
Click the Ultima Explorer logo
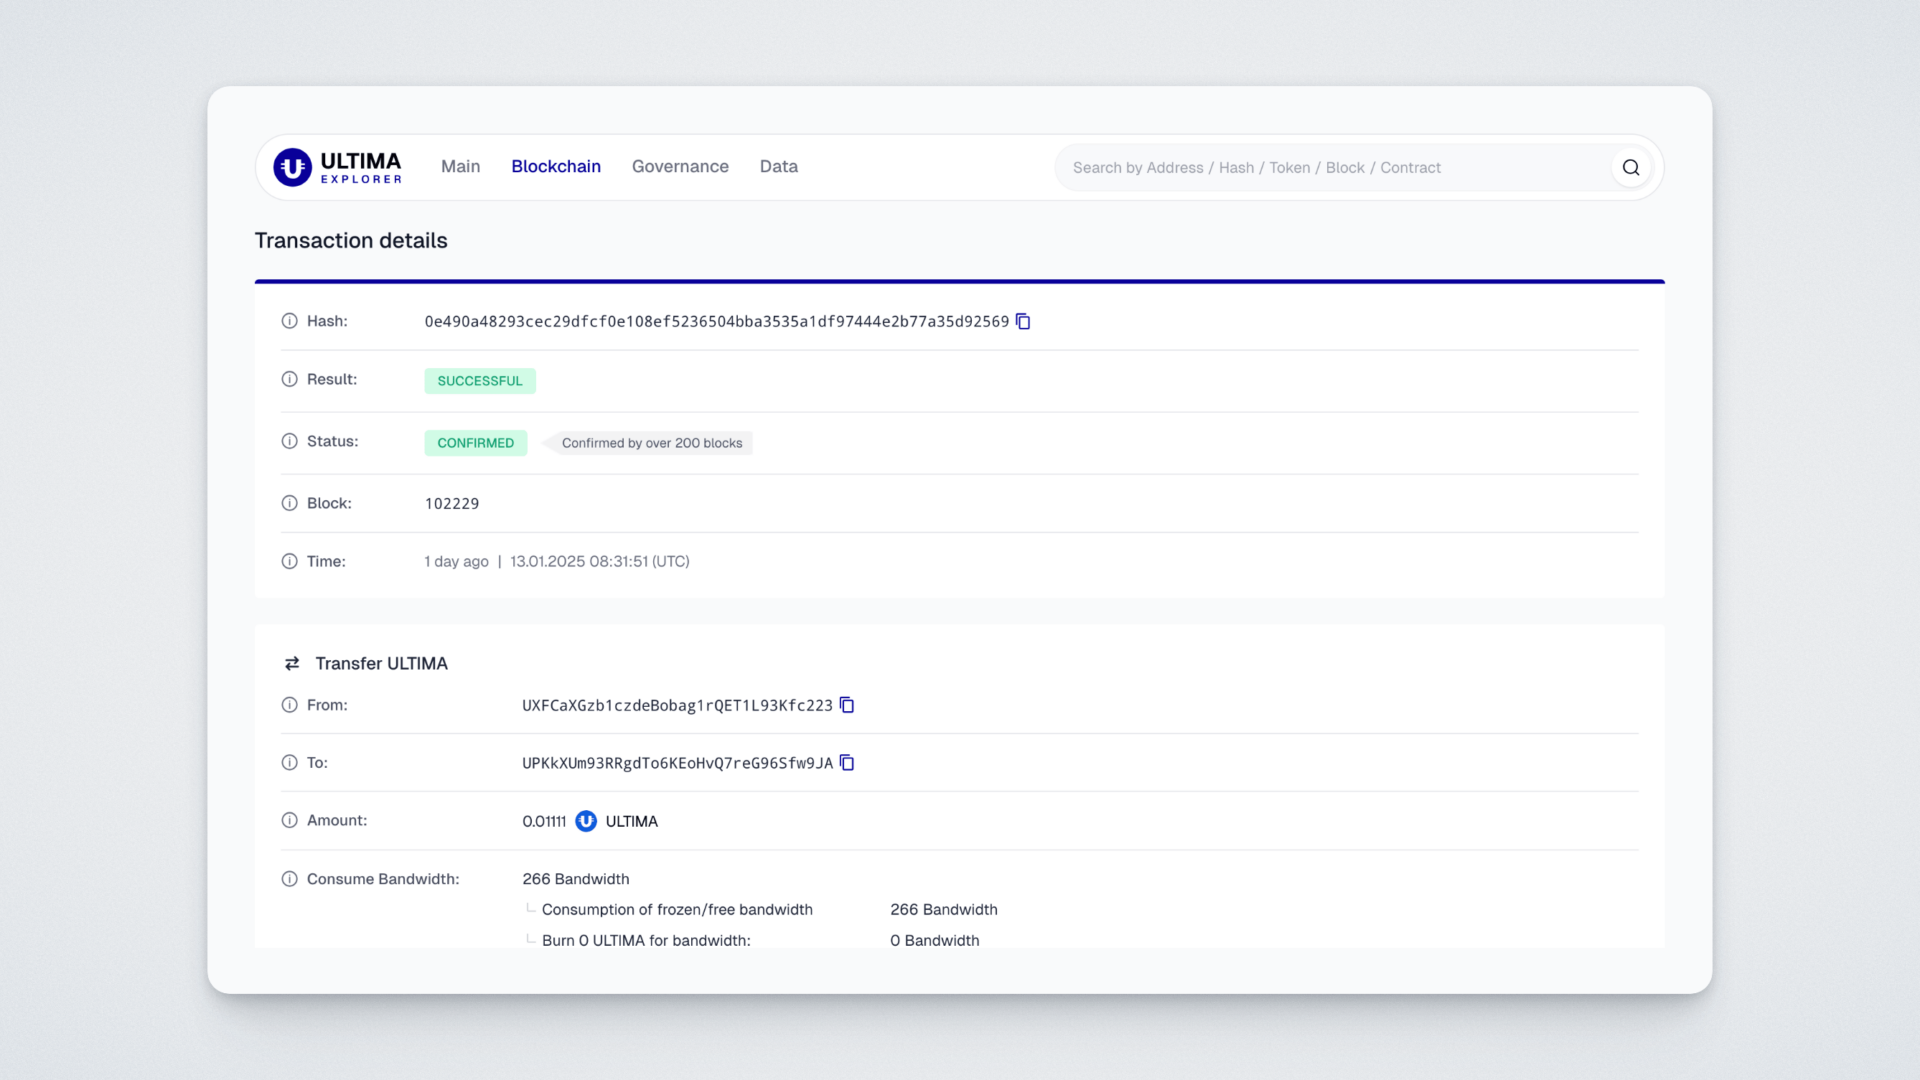338,167
